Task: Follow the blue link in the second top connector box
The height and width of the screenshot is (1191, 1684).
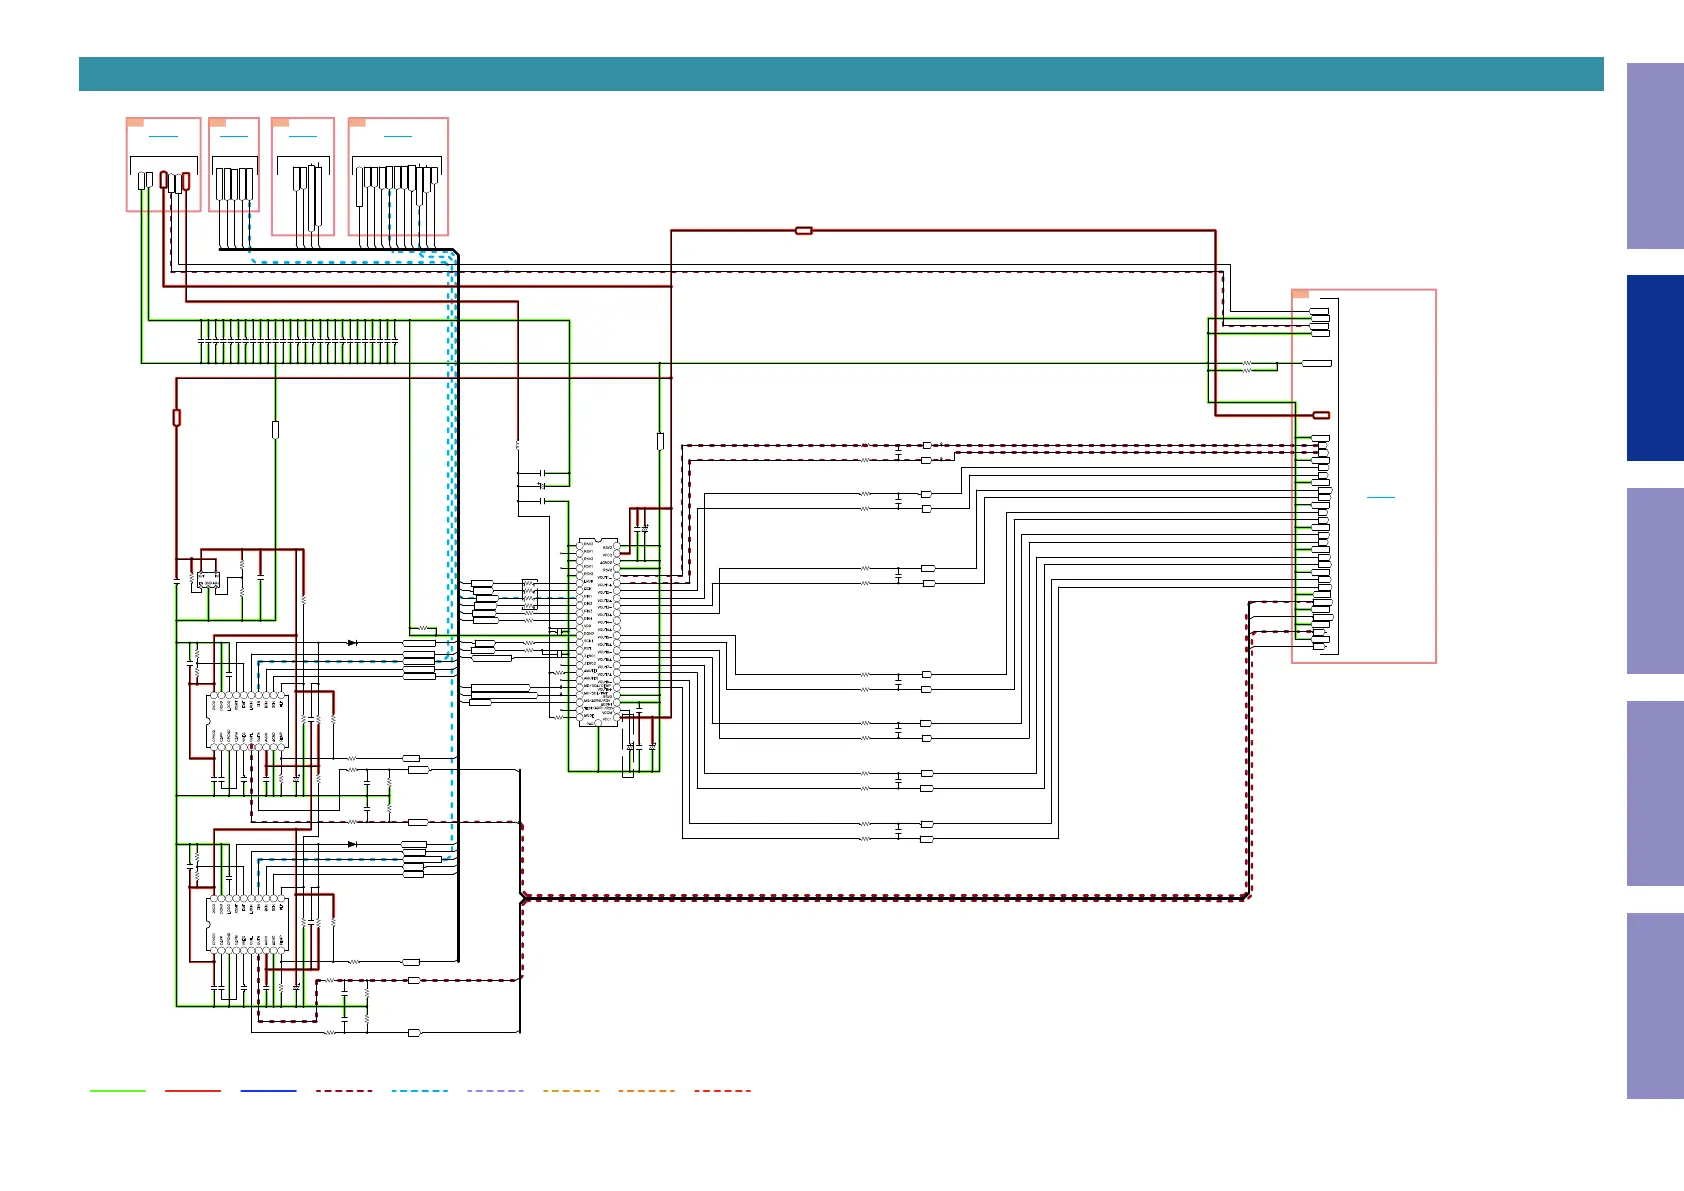Action: pos(233,136)
